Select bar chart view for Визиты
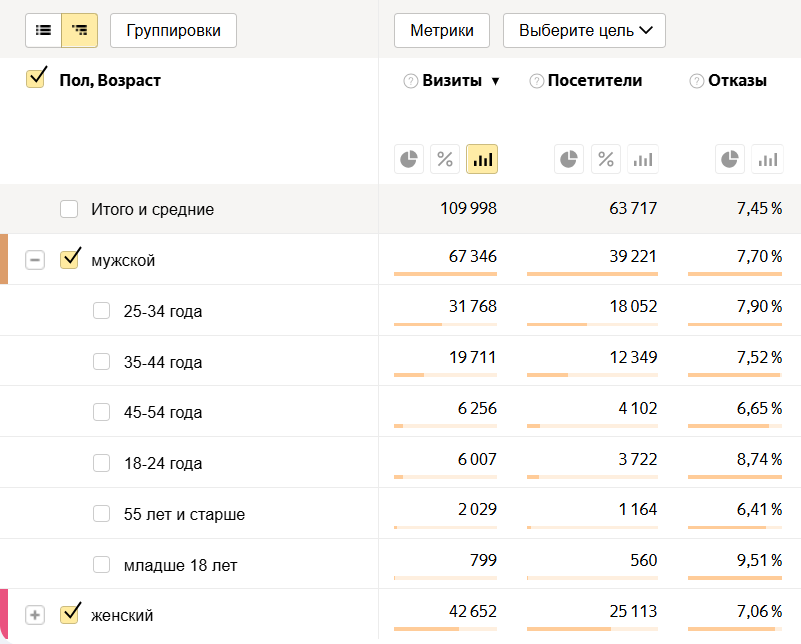This screenshot has width=801, height=644. tap(482, 159)
